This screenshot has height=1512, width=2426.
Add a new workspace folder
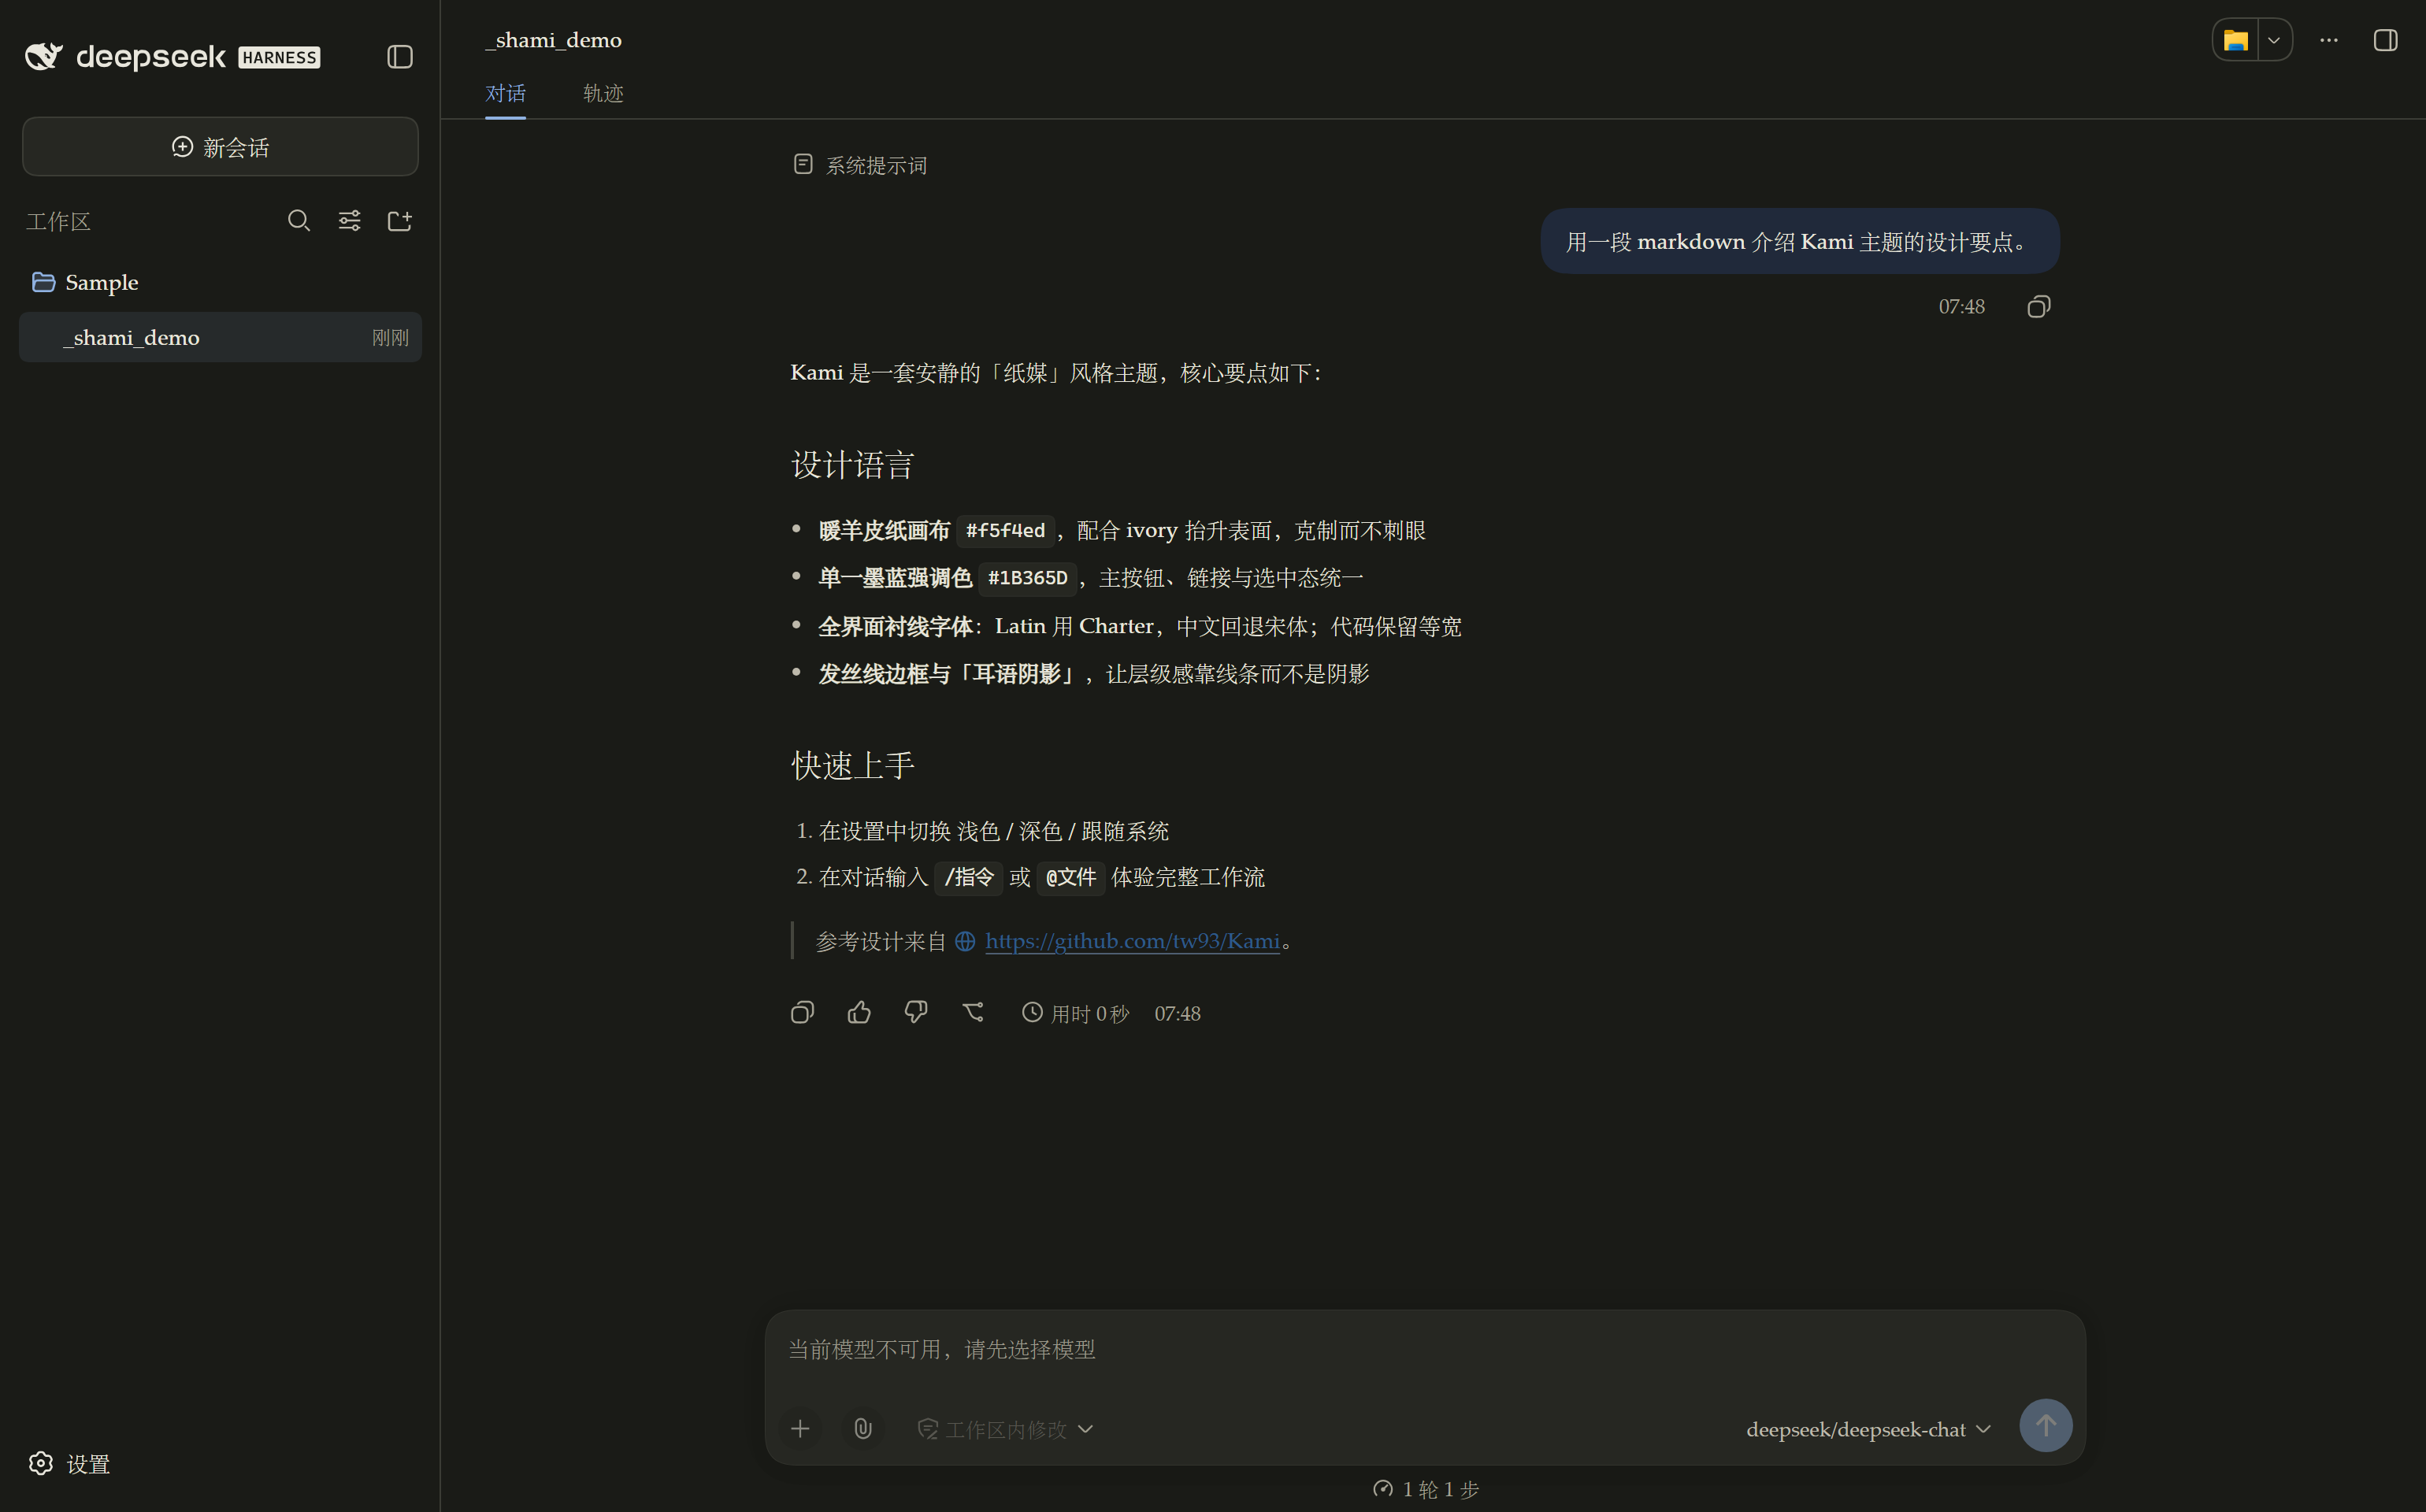400,221
